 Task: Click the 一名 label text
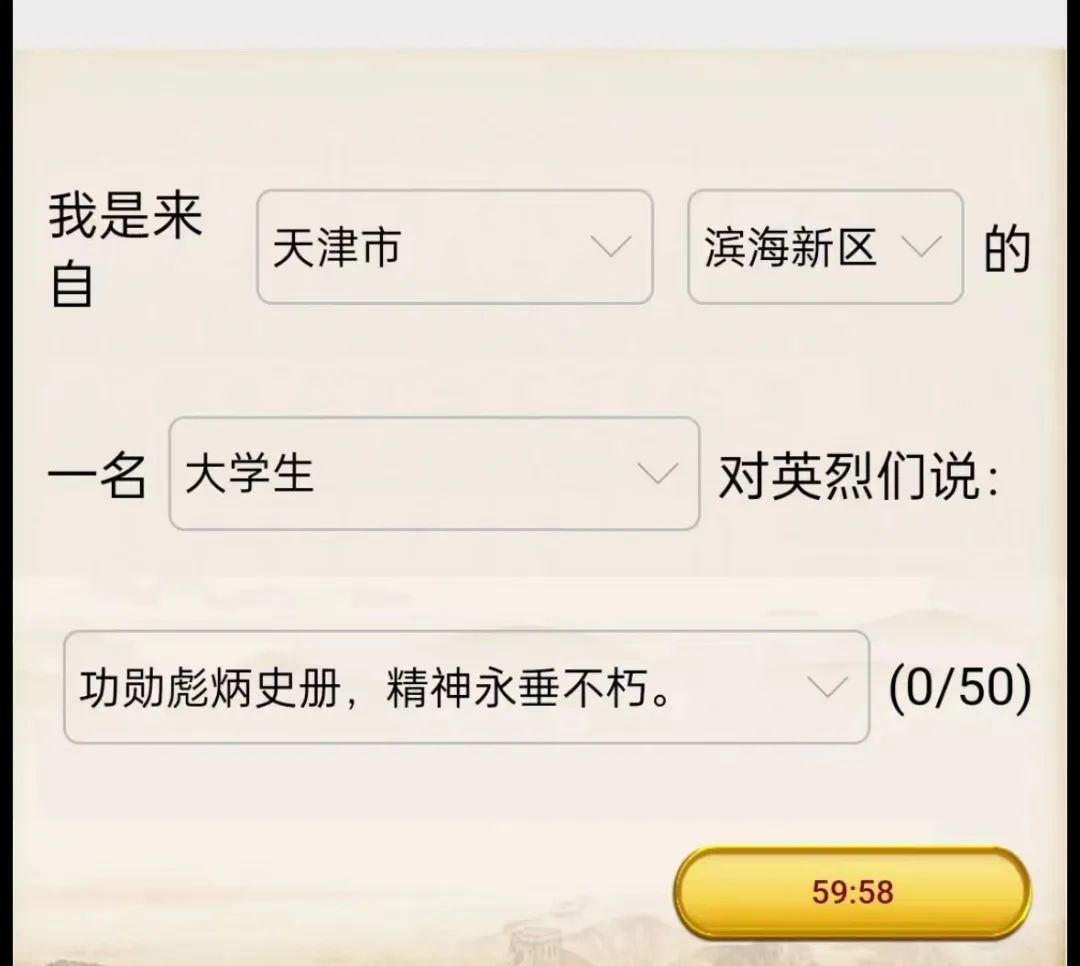(97, 475)
